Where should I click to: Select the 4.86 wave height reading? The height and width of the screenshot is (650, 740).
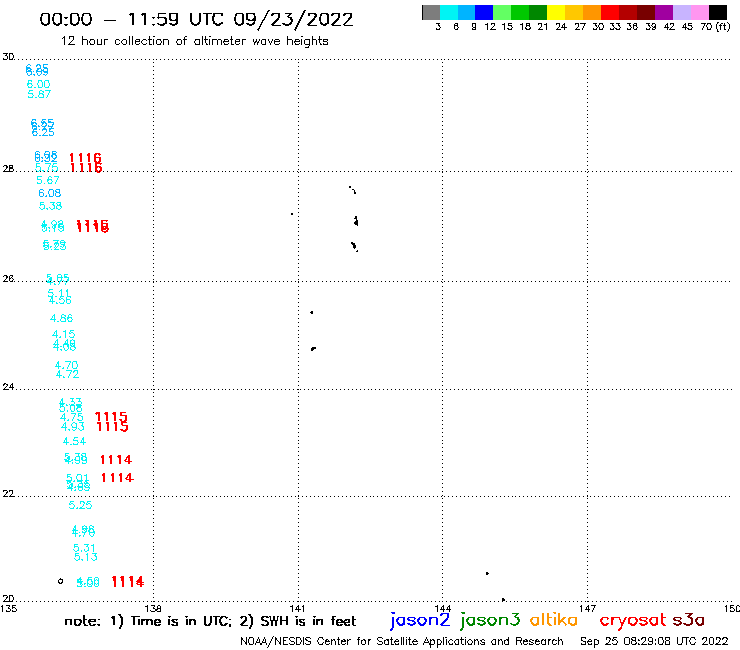point(62,318)
